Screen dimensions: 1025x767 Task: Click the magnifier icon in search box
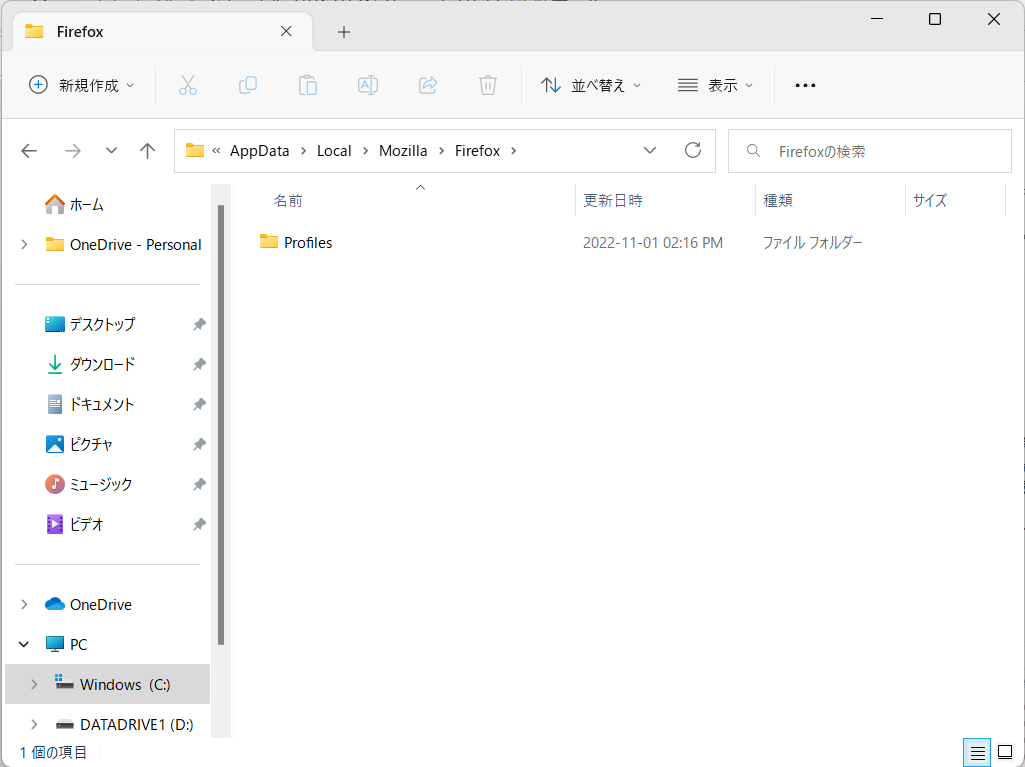(x=753, y=151)
